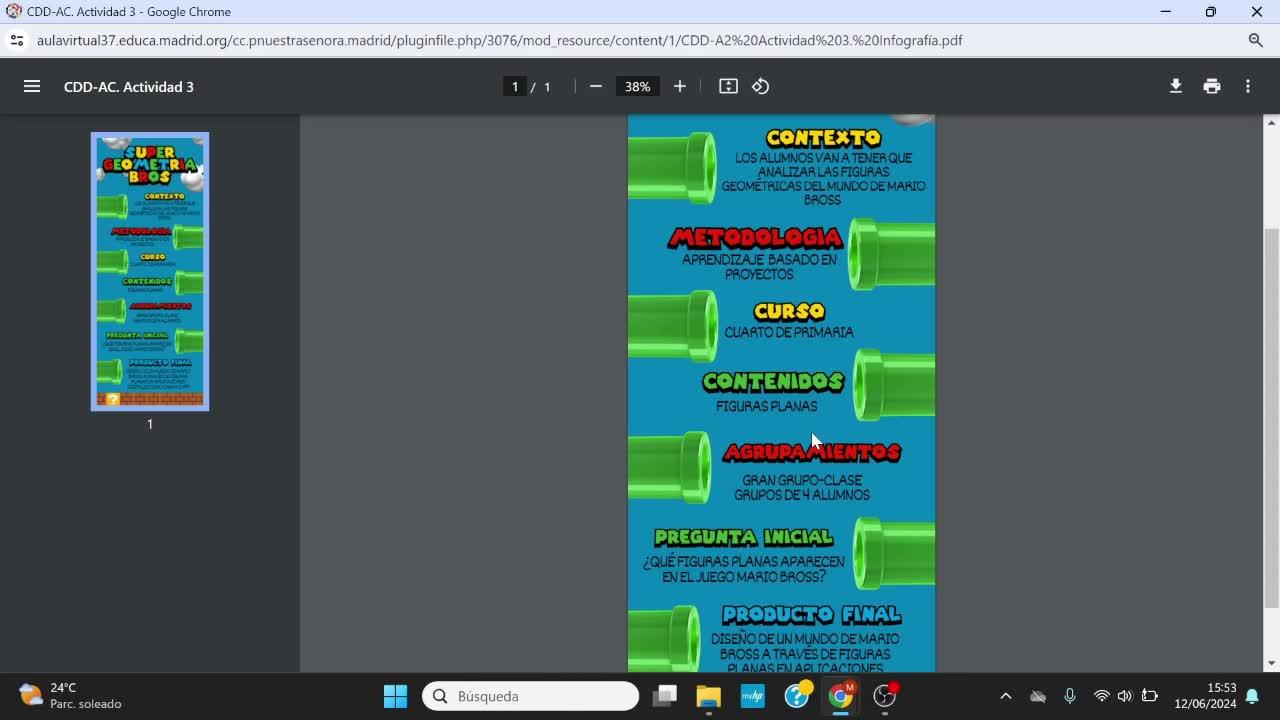Screen dimensions: 1280x720
Task: Click the AGRUPAMIENTOS heading in the infographic
Action: tap(812, 453)
